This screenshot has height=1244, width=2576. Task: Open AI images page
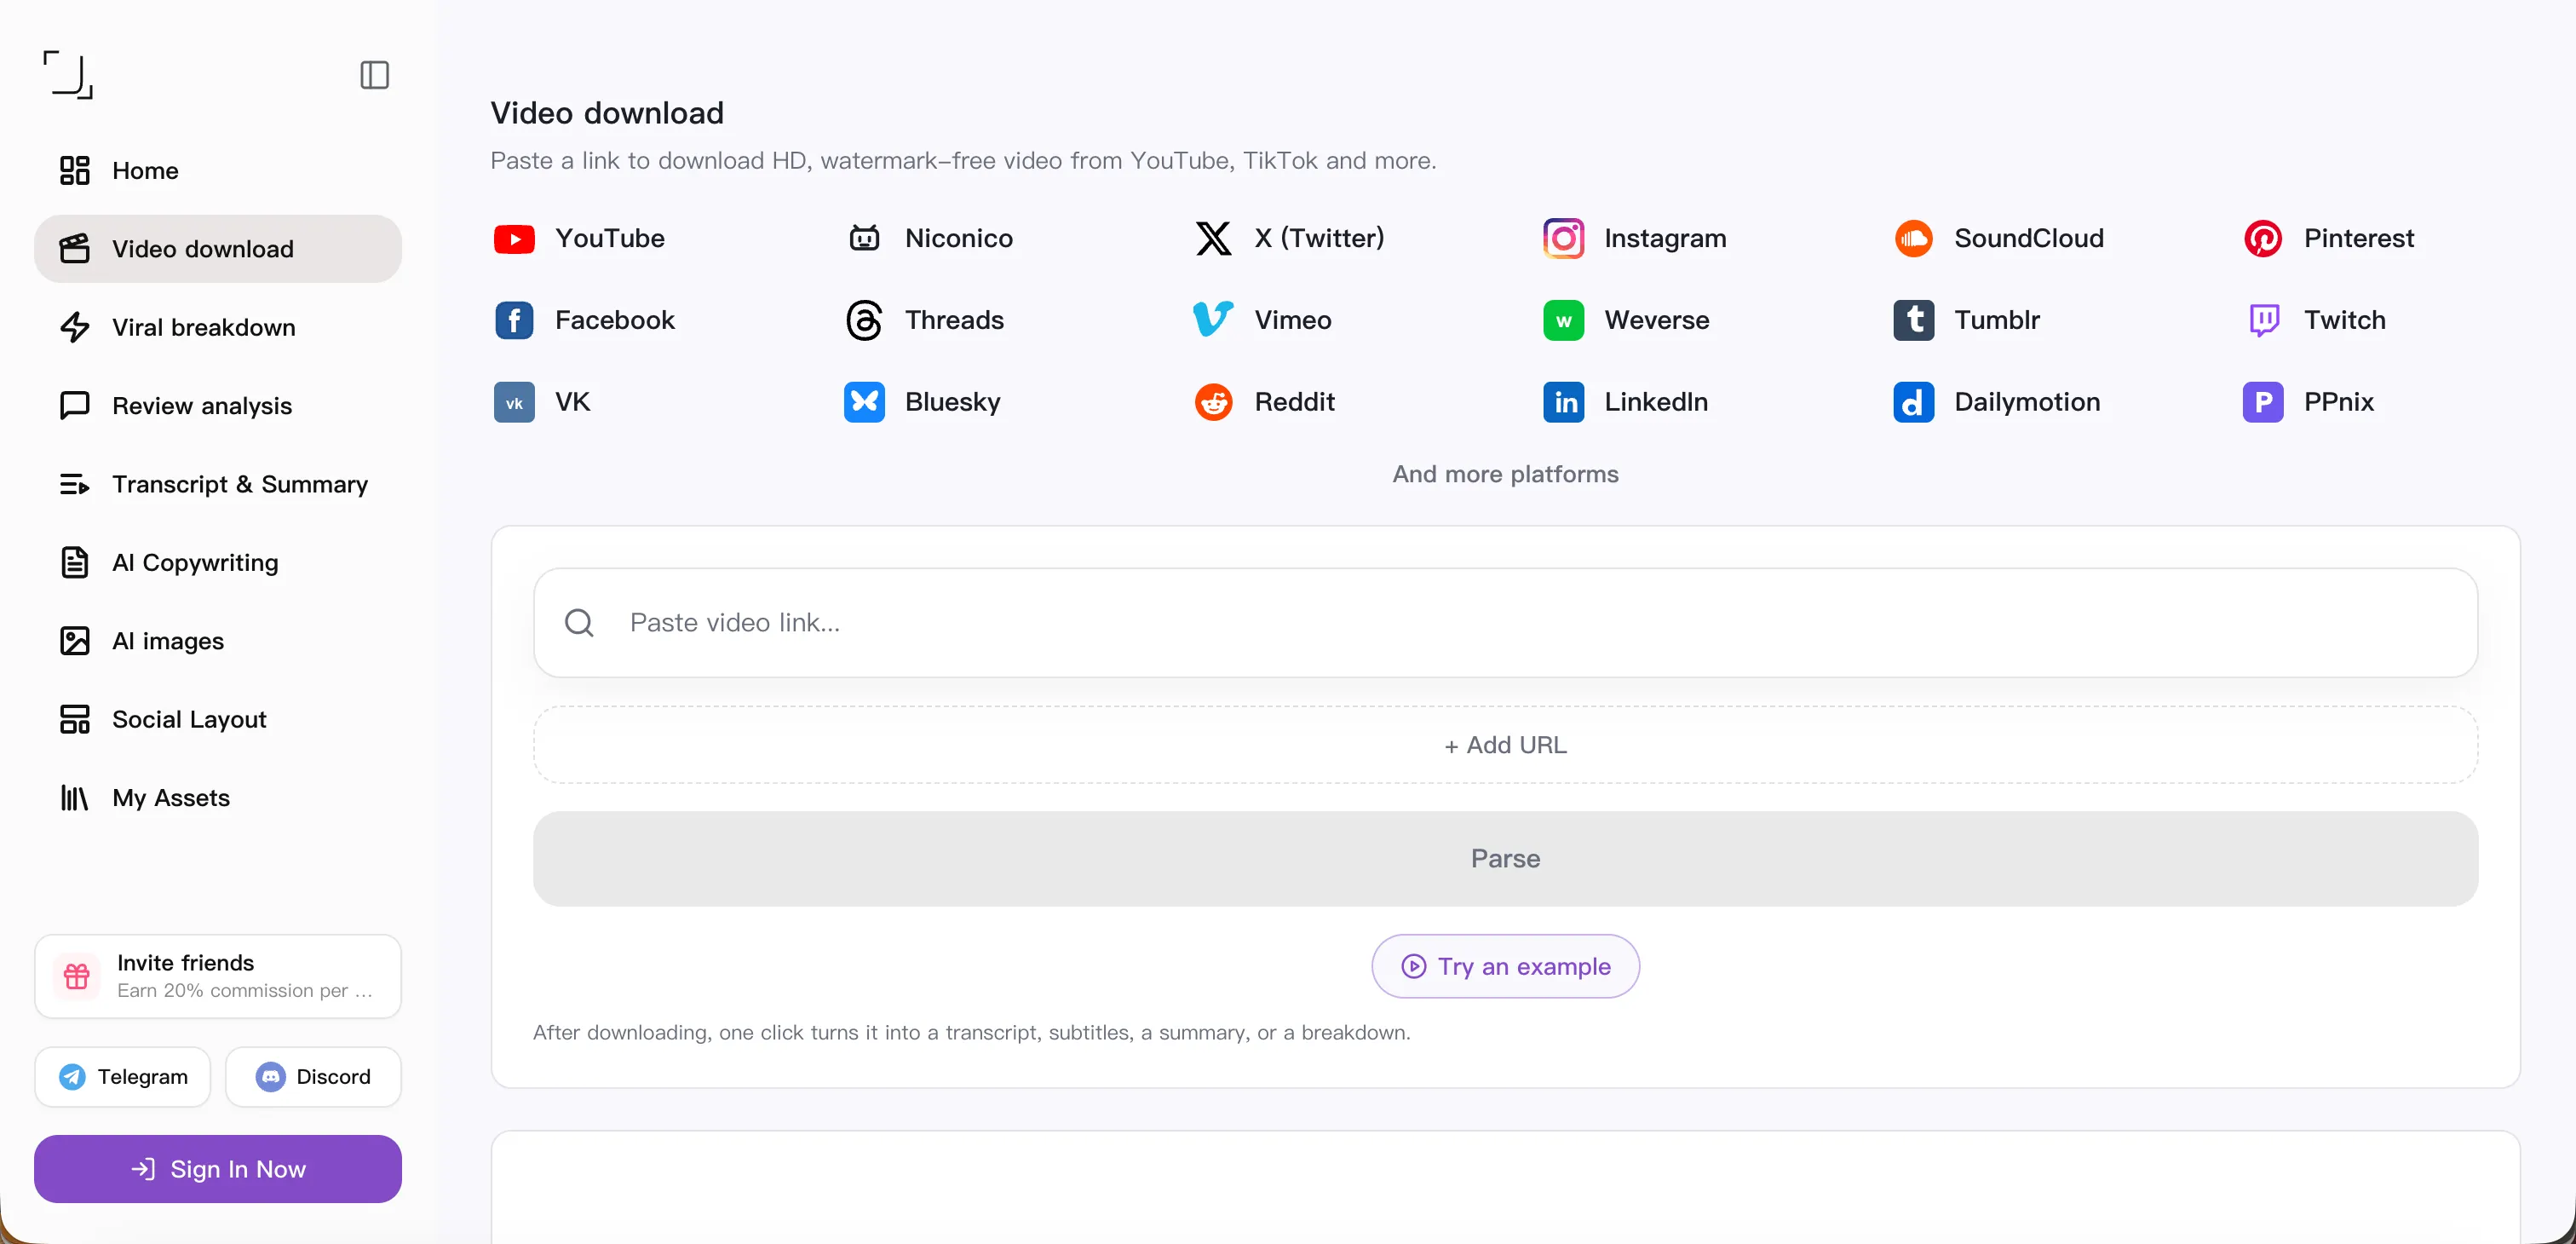coord(218,641)
